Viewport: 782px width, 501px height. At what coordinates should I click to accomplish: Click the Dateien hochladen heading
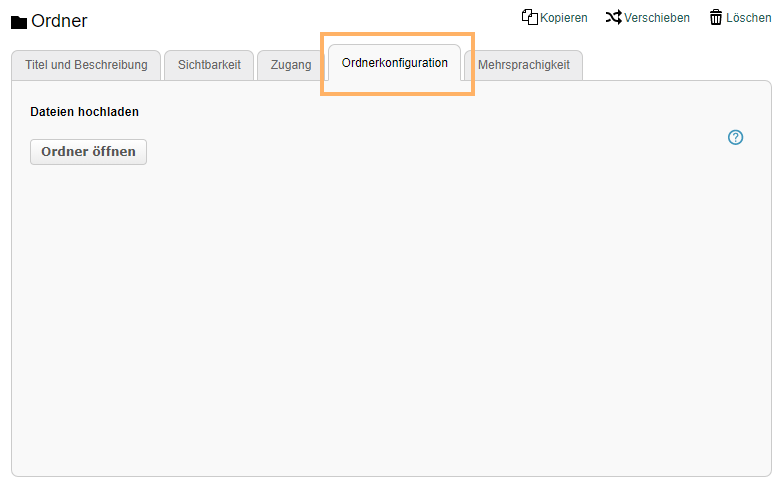84,112
